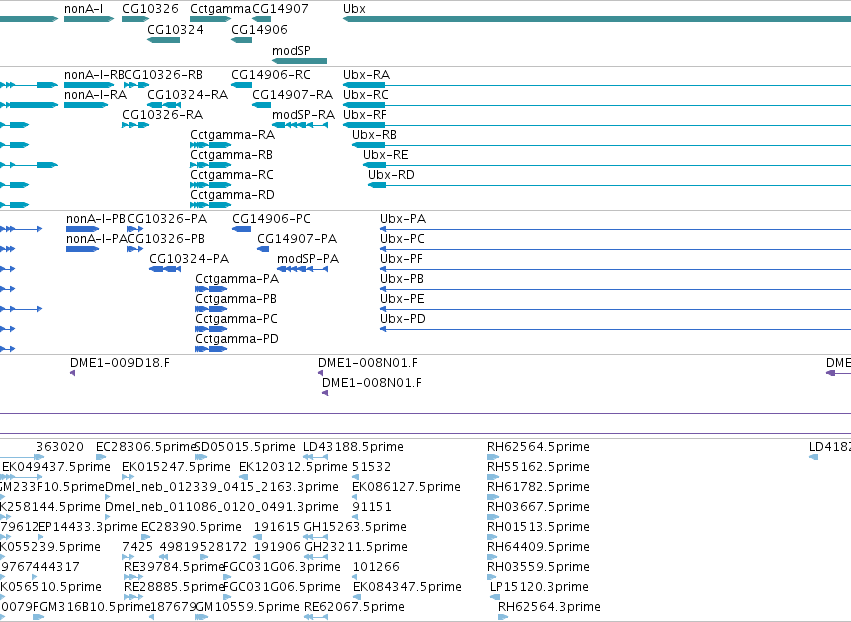Click the Ubx-RB transcript label
This screenshot has width=851, height=622.
point(374,135)
